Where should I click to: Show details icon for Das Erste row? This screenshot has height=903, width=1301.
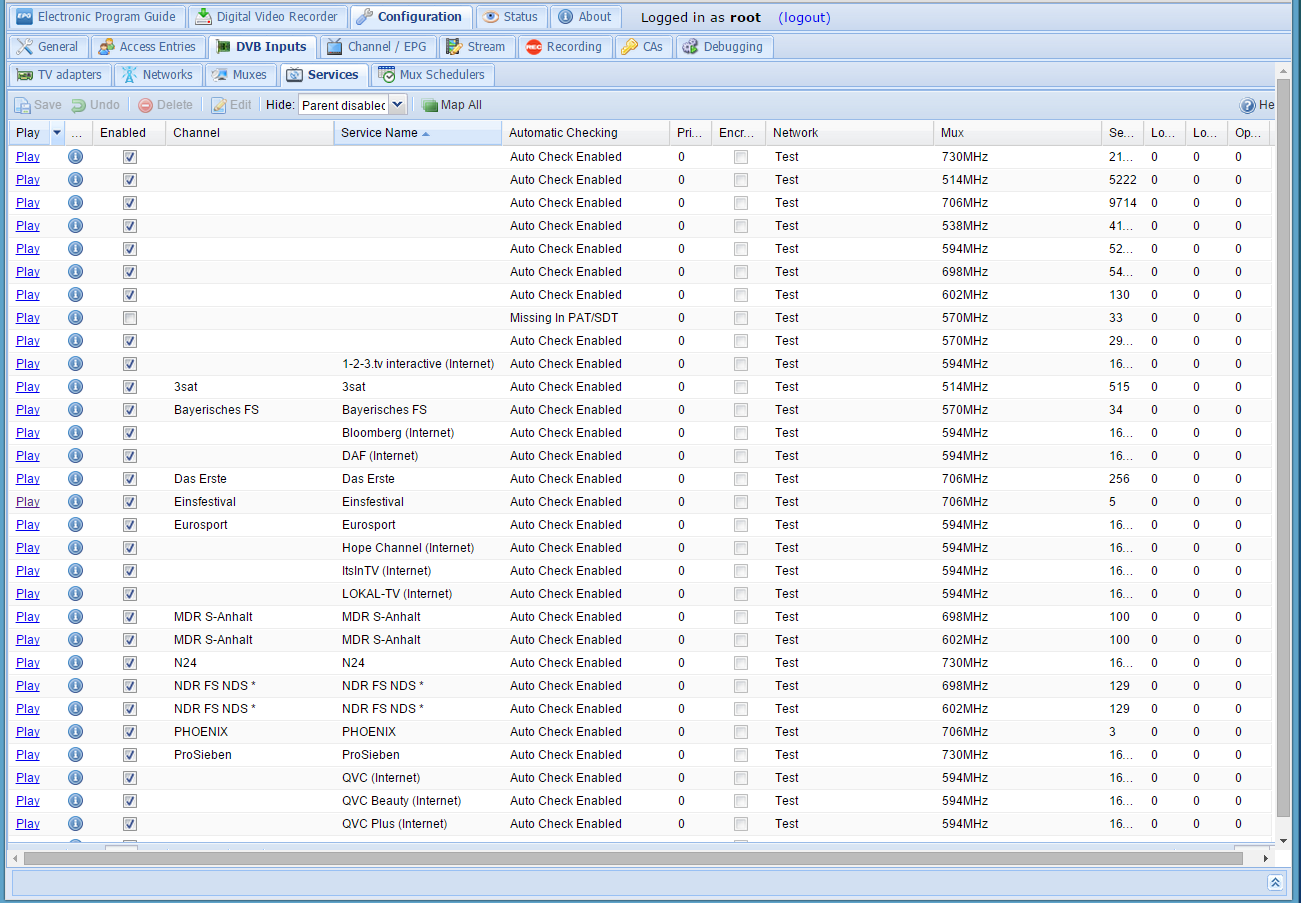click(75, 479)
